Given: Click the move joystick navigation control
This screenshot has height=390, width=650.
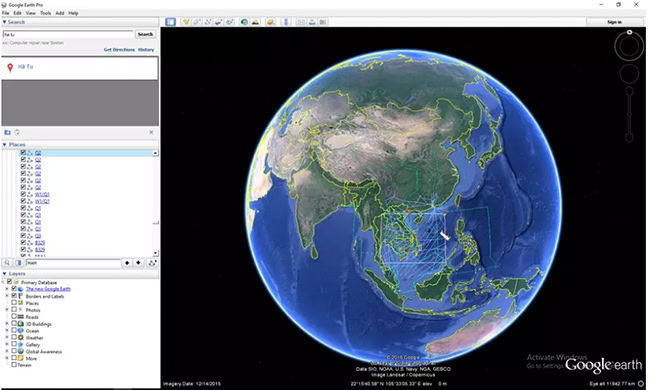Looking at the screenshot, I should (x=629, y=74).
